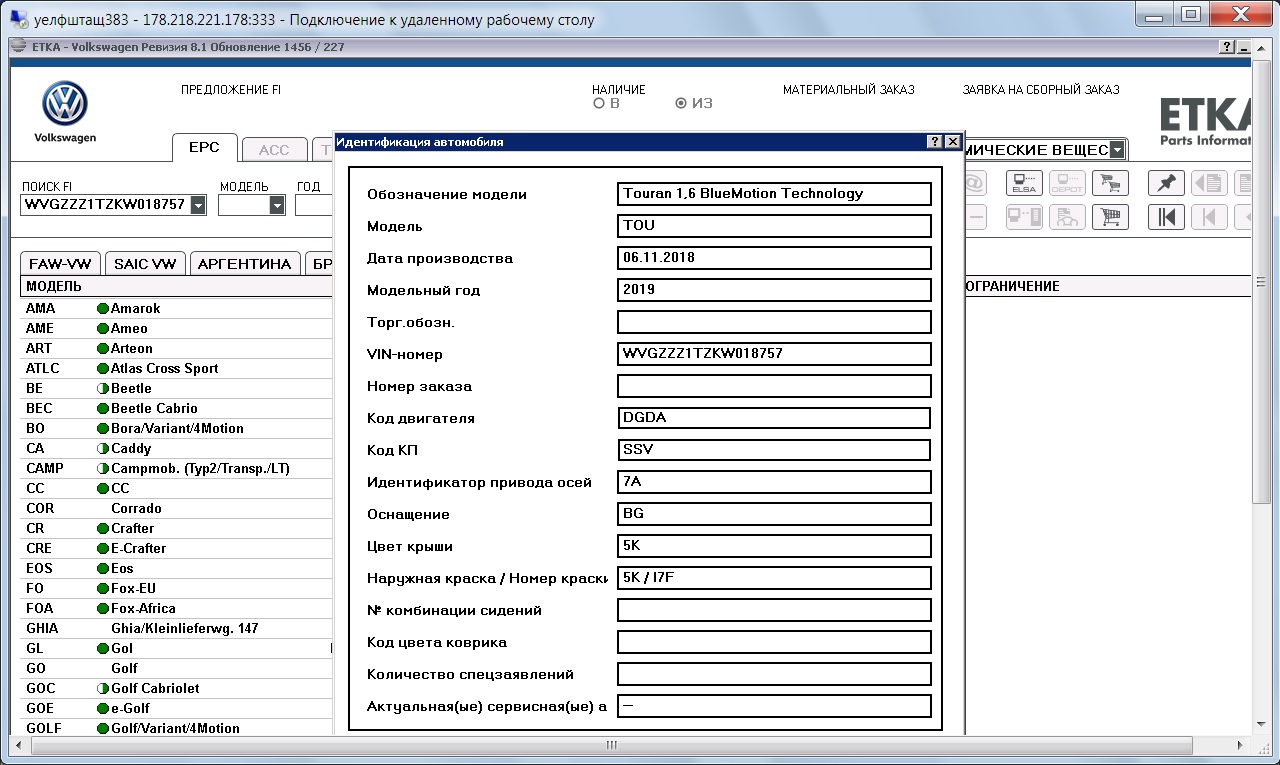Select the НАЛИЧИЕ 'ИЗ' radio button

(x=681, y=103)
